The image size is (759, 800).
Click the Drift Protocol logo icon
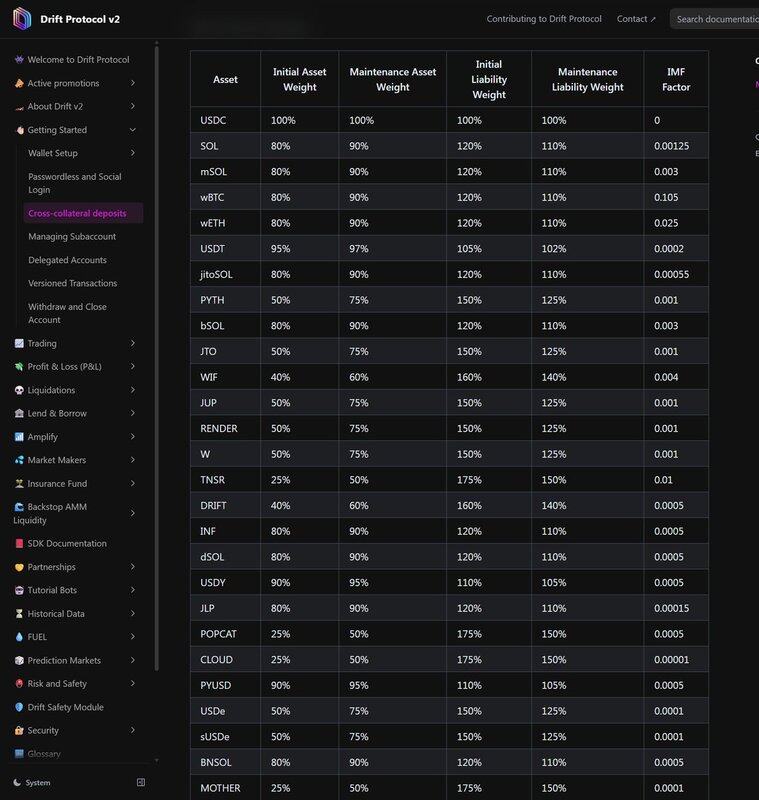(22, 19)
